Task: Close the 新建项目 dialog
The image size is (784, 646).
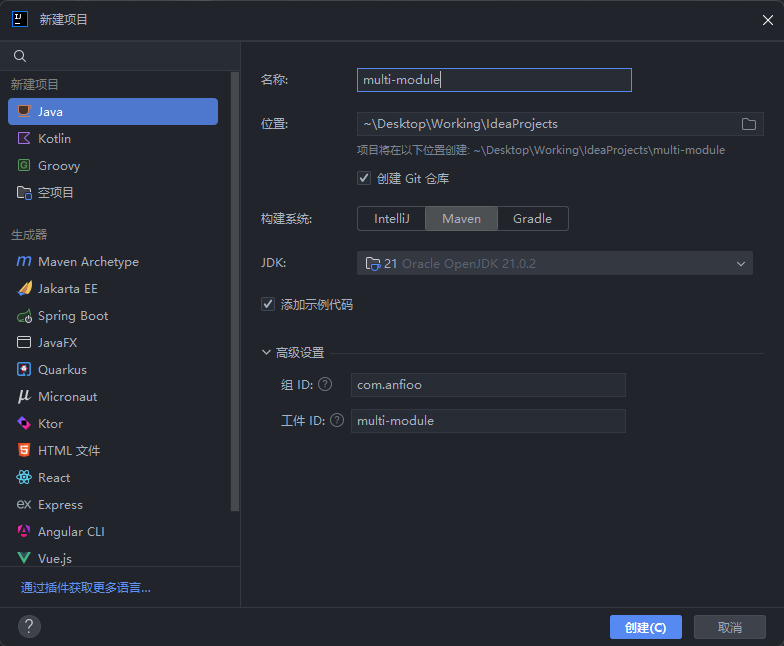Action: 768,20
